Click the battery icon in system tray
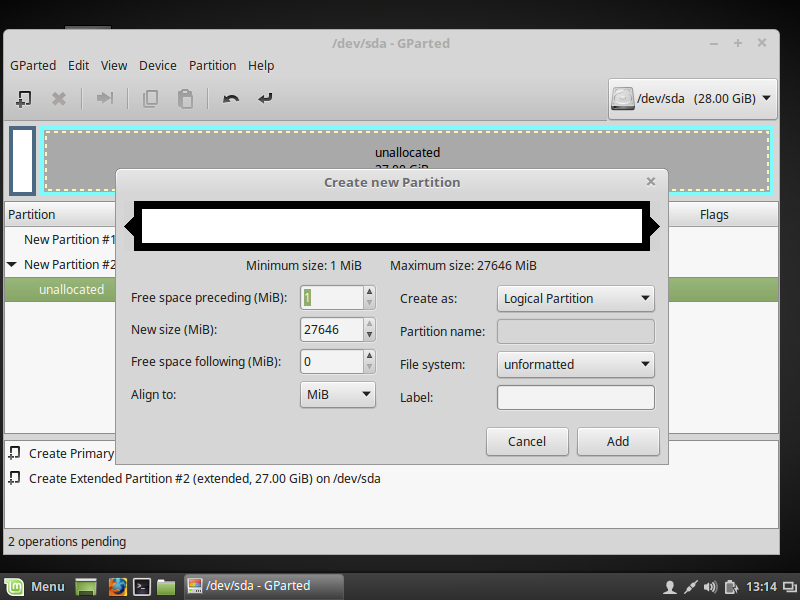The image size is (800, 600). (x=731, y=587)
